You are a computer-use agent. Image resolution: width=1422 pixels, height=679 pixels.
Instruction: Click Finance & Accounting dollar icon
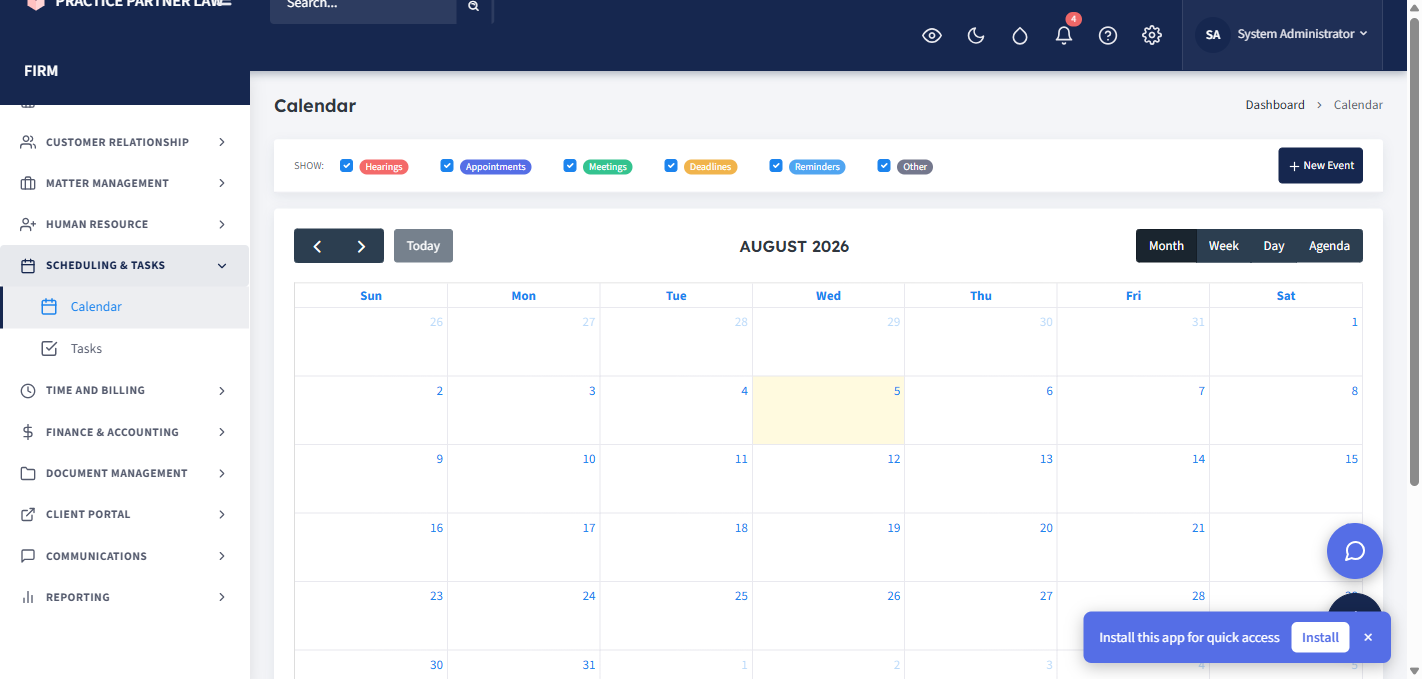pyautogui.click(x=28, y=432)
